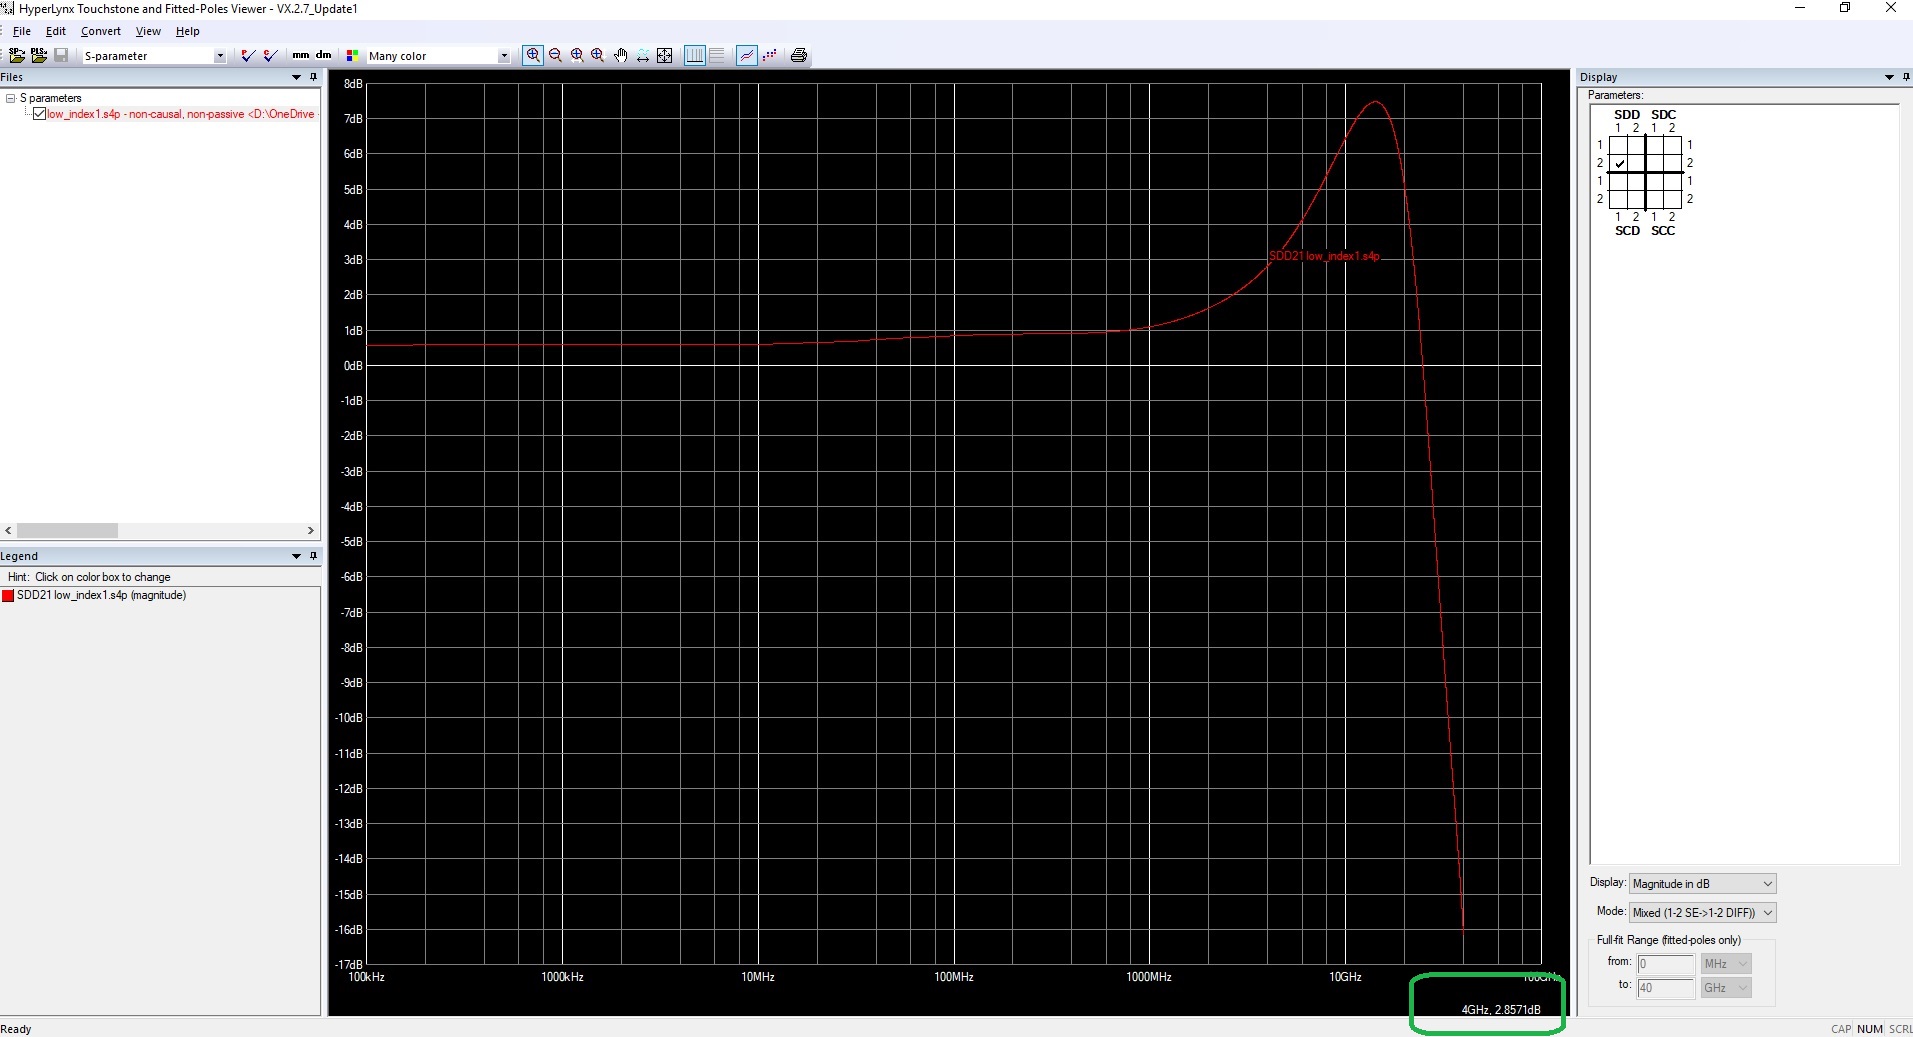
Task: Fit the plot to window
Action: pyautogui.click(x=664, y=55)
